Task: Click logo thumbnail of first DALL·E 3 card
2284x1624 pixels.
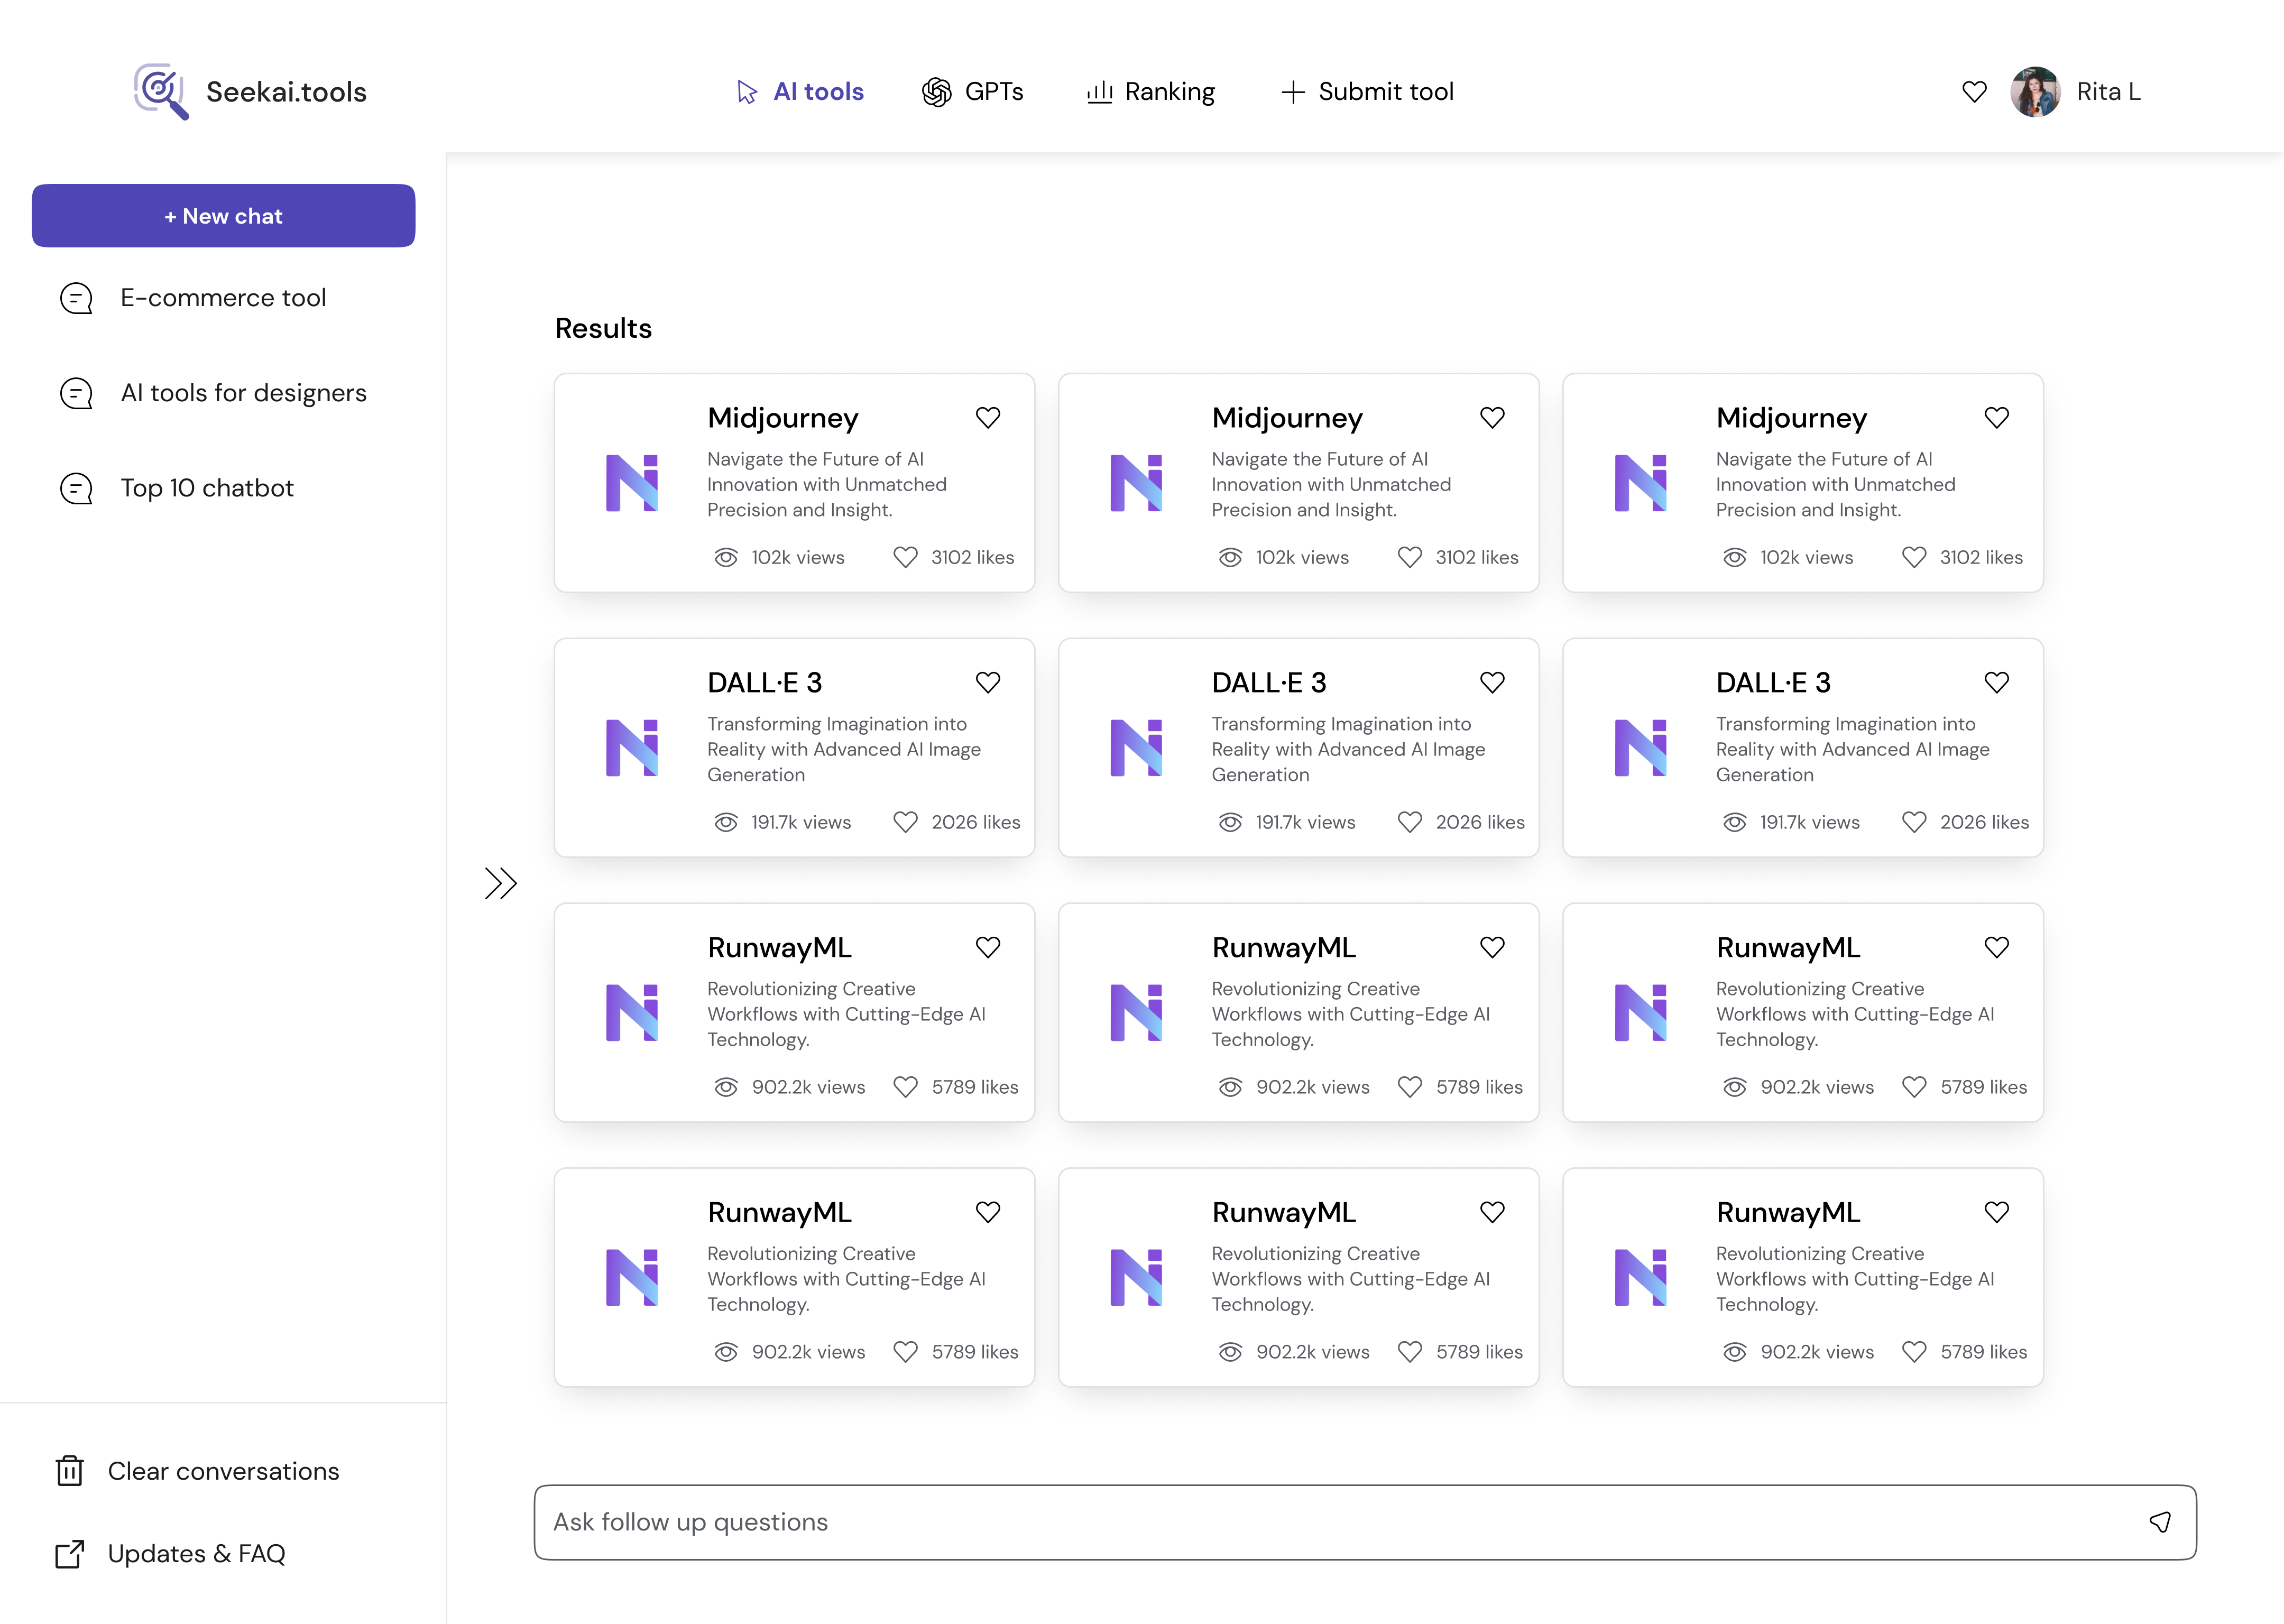Action: click(x=632, y=748)
